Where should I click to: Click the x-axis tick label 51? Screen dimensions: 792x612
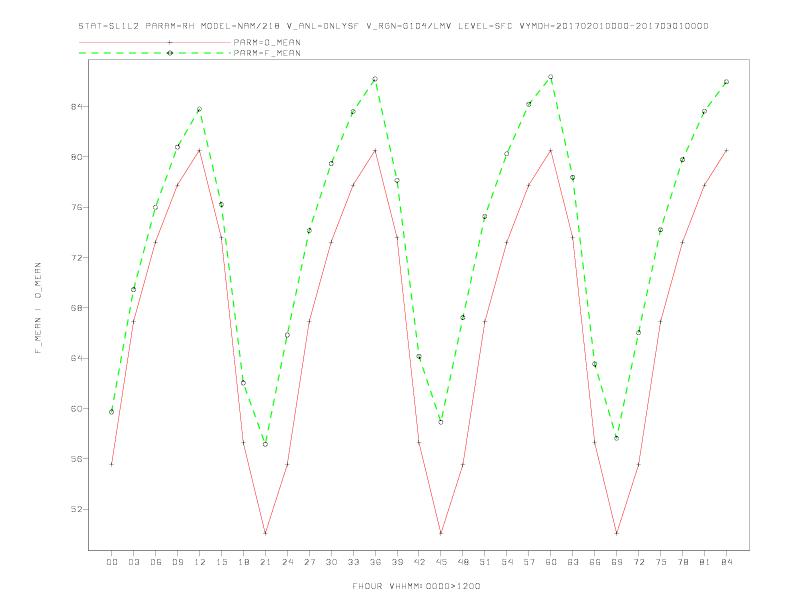coord(485,562)
